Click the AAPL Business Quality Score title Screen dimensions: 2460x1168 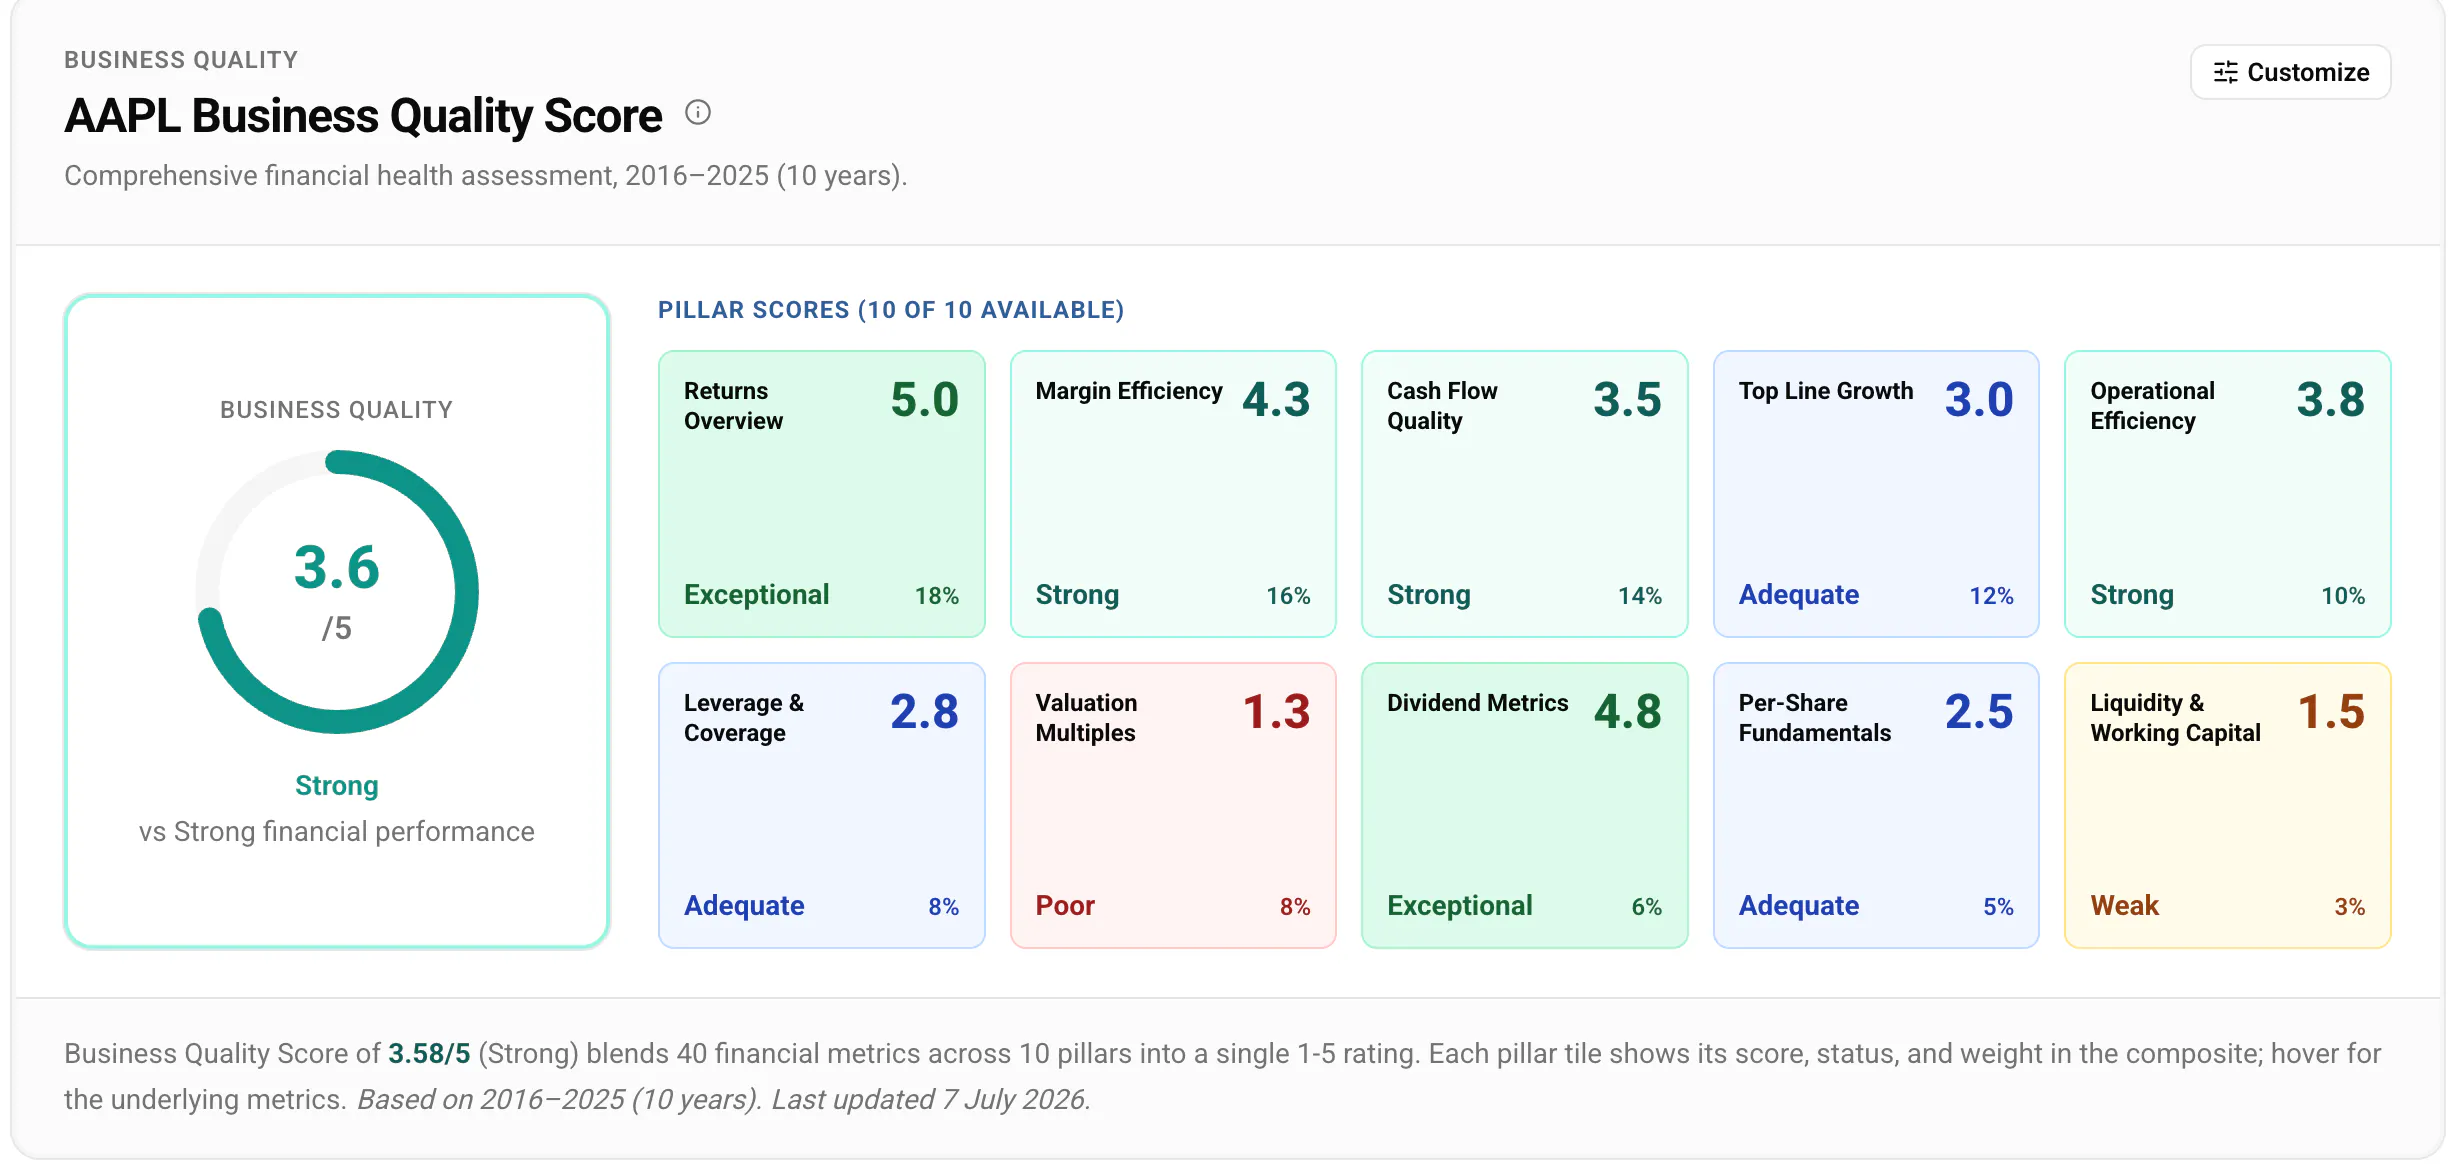pos(363,116)
